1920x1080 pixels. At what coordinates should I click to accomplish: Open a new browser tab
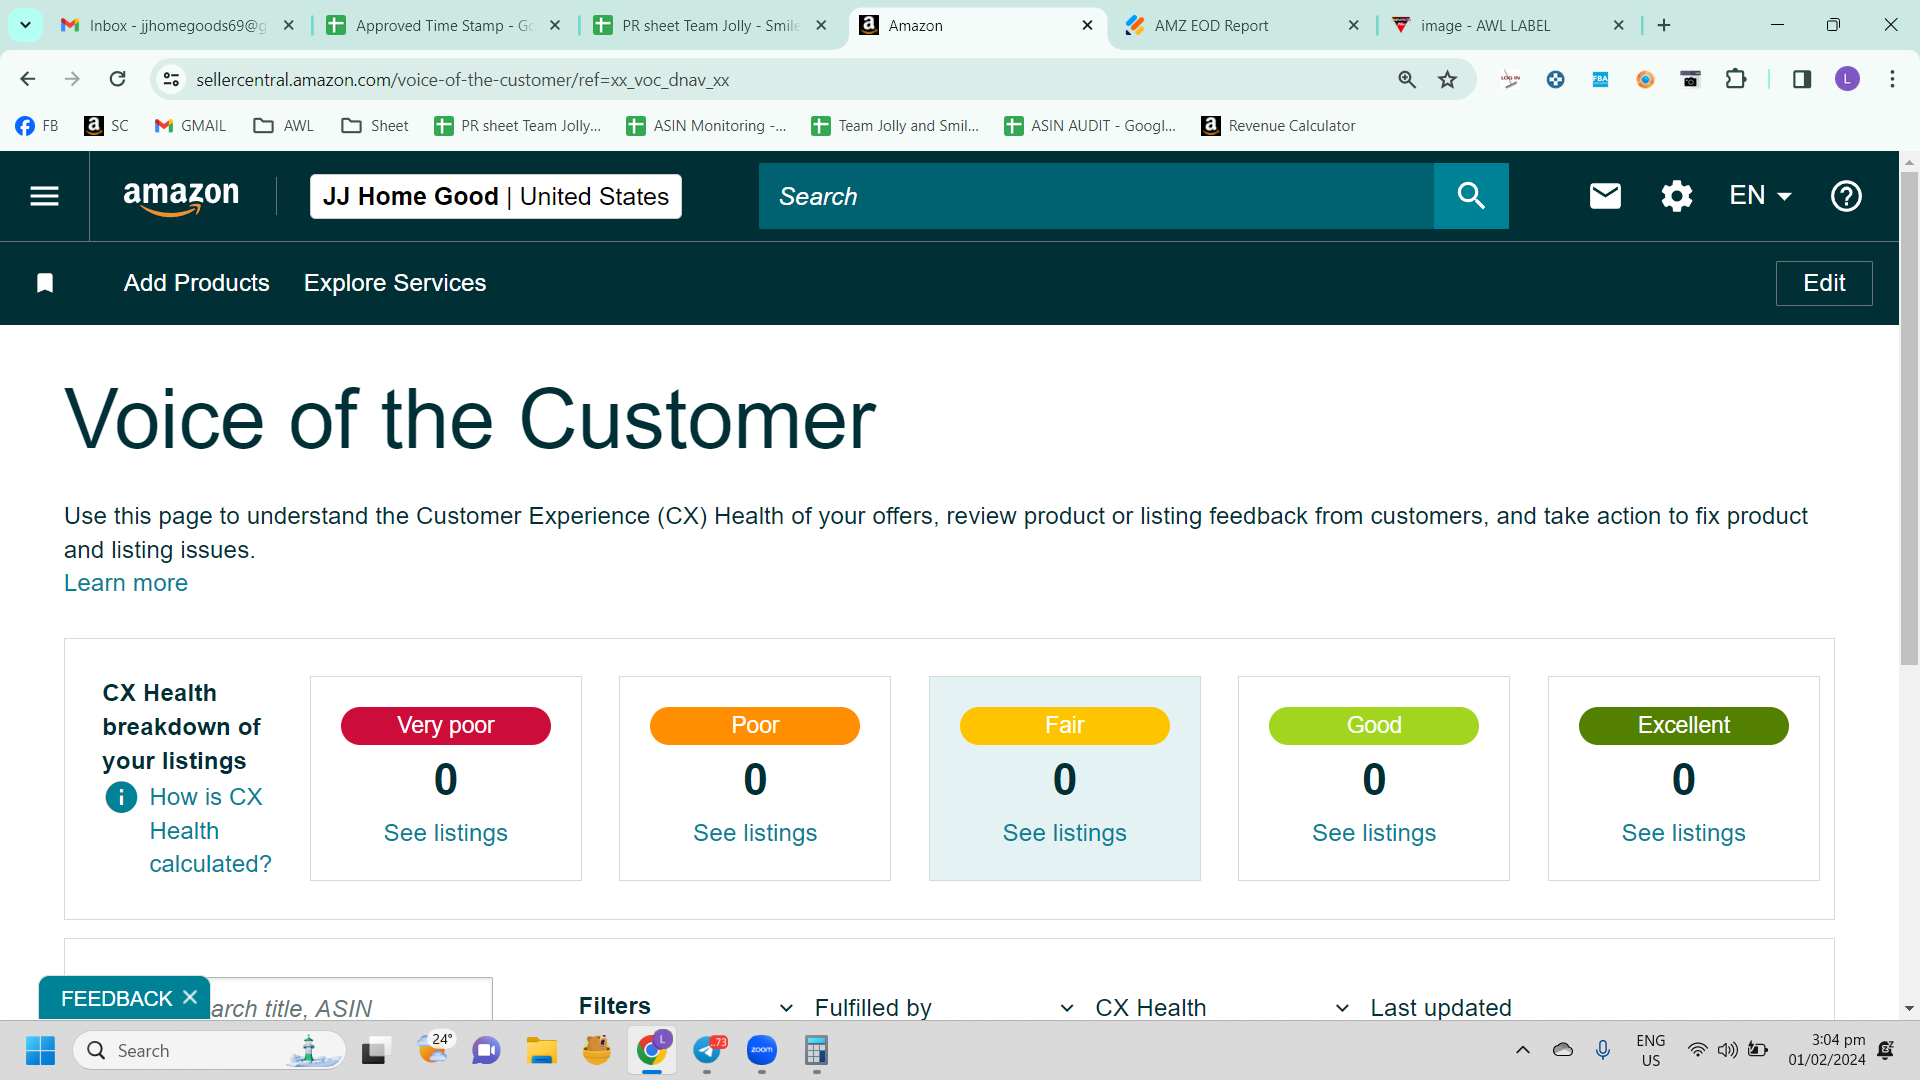(1664, 25)
